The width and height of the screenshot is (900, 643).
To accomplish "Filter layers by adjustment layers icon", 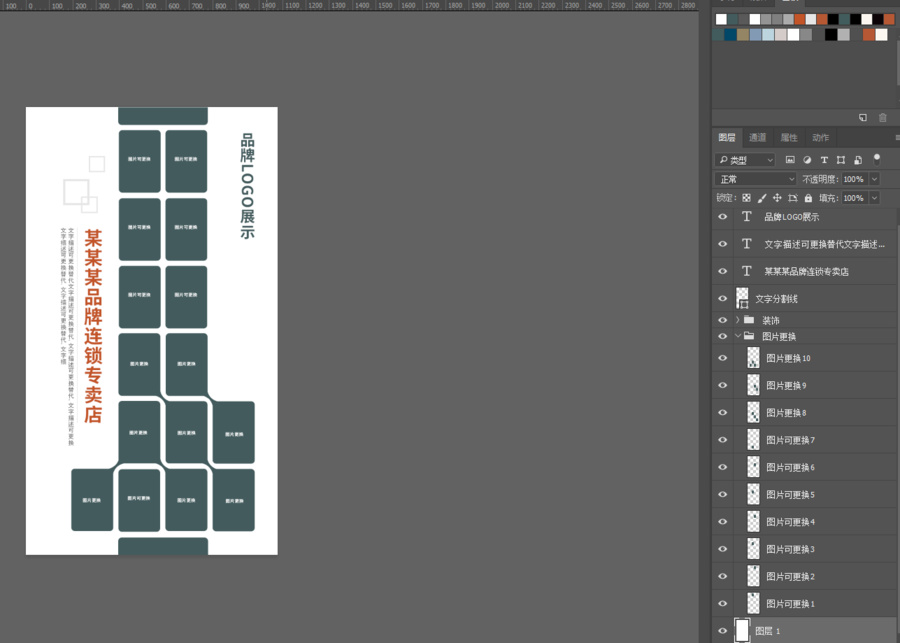I will [807, 160].
